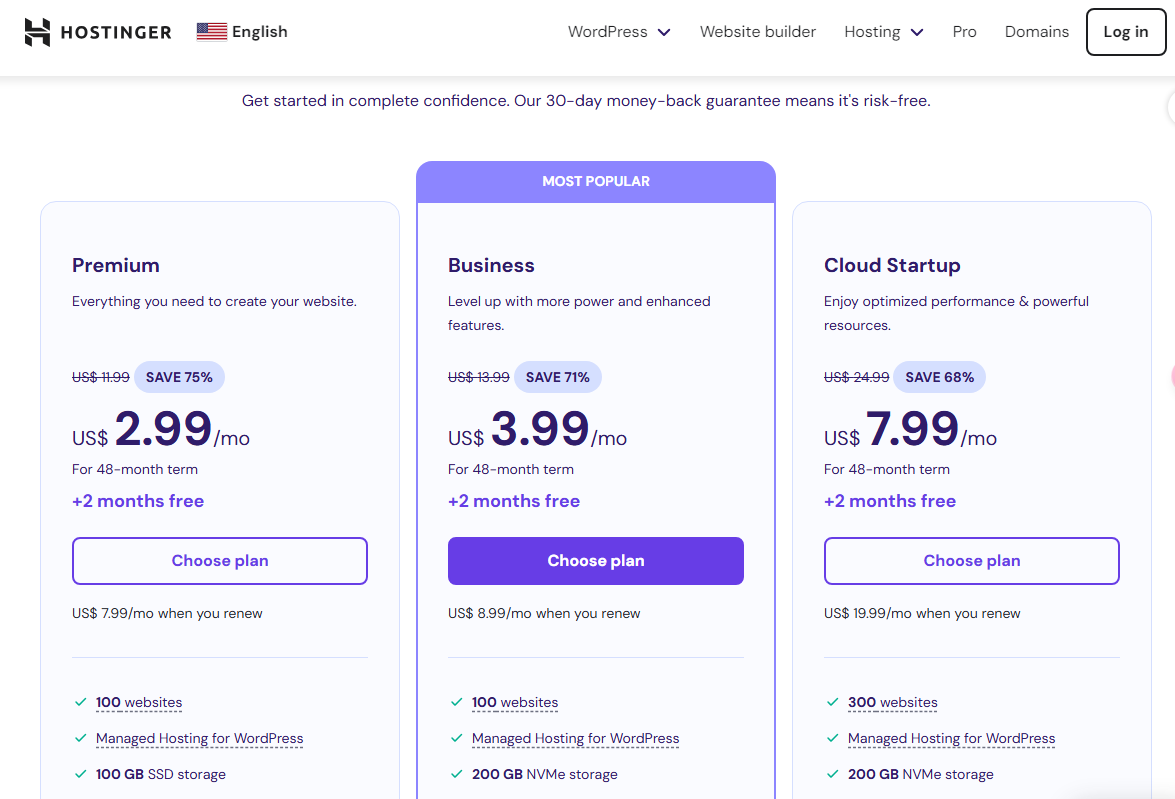The height and width of the screenshot is (799, 1175).
Task: Click the Business +2 months free text
Action: coord(514,501)
